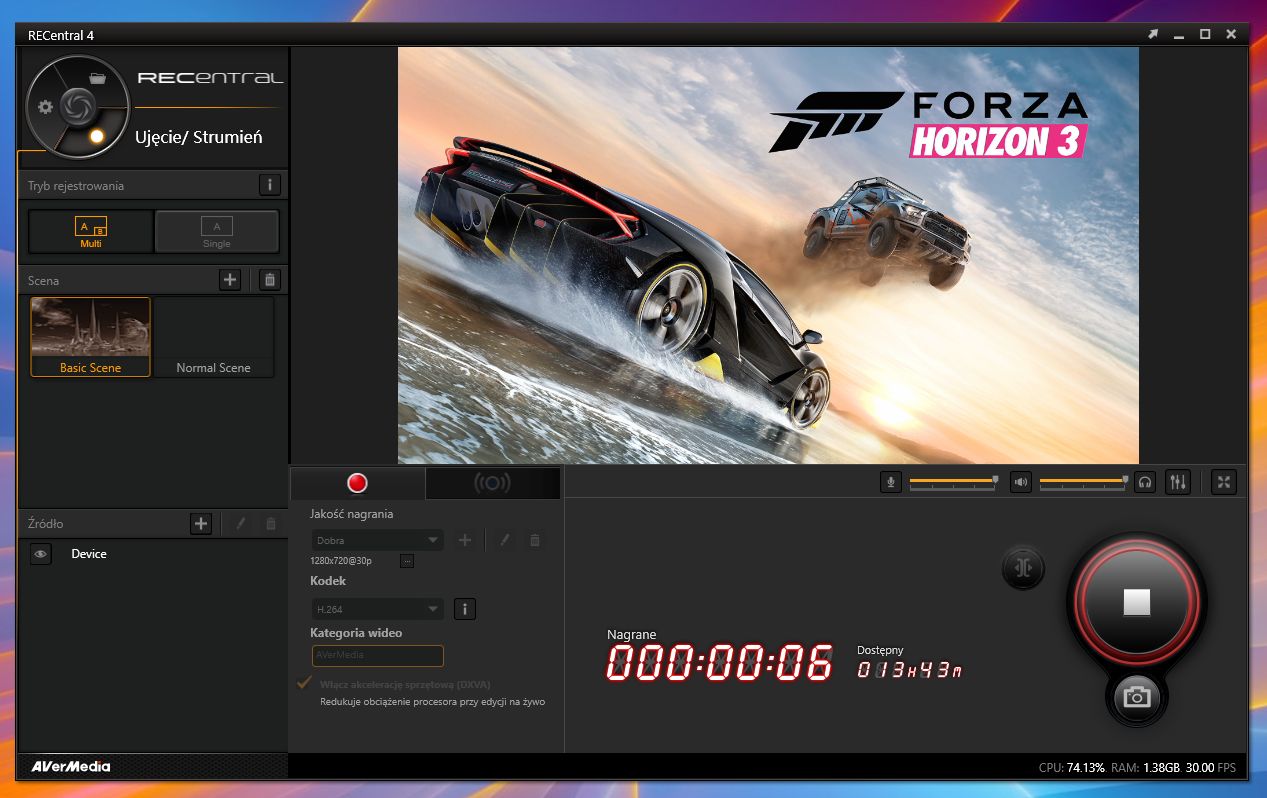Click the RAM 1.38GB status text
This screenshot has width=1267, height=798.
pyautogui.click(x=1145, y=767)
